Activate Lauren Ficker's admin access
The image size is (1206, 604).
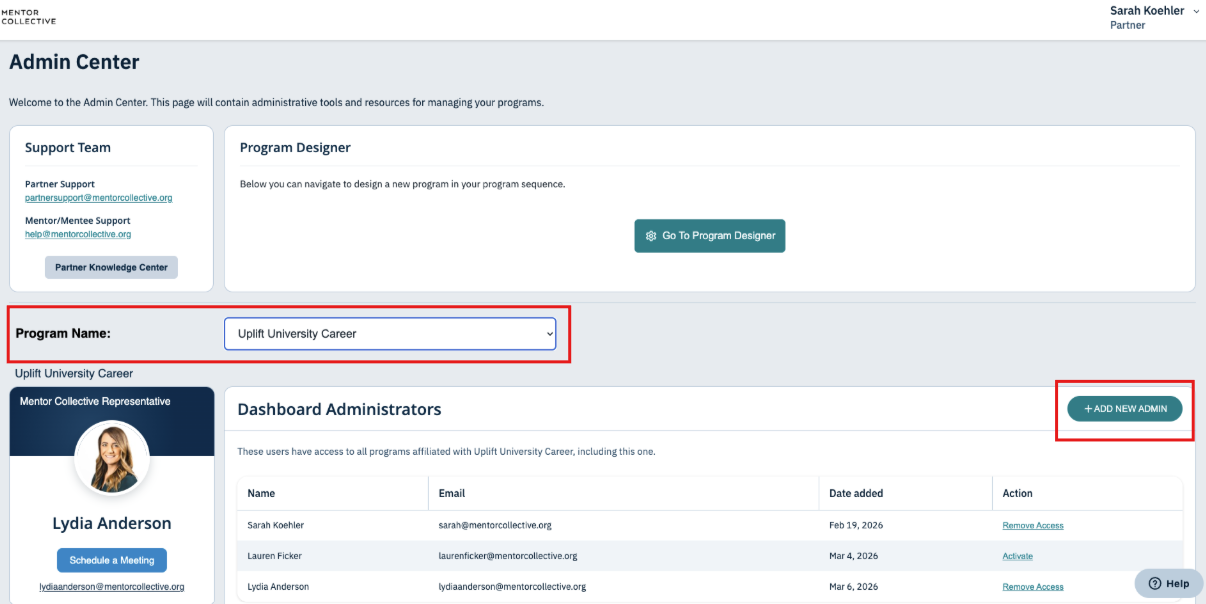coord(1018,556)
